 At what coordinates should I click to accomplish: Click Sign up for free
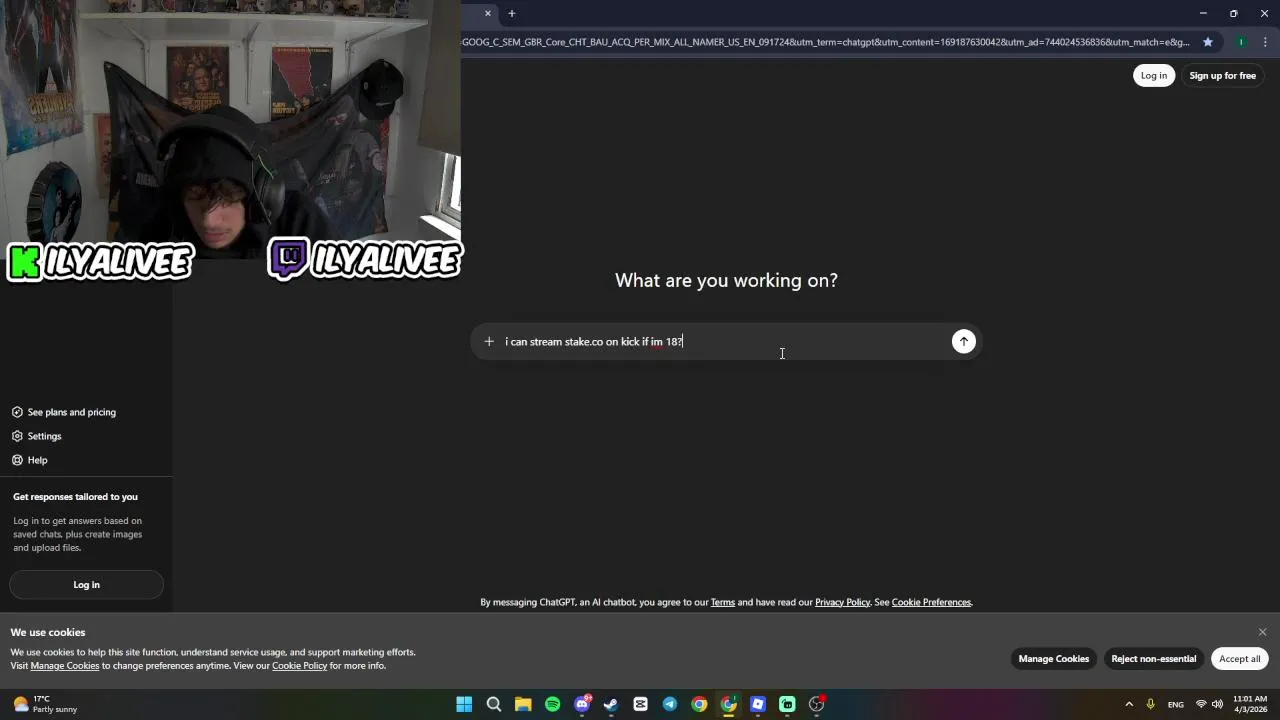coord(1222,75)
